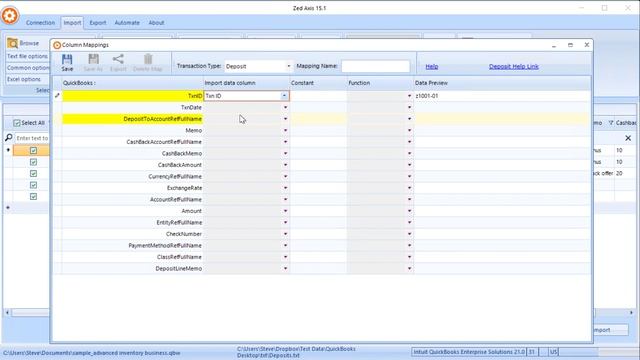Image resolution: width=640 pixels, height=360 pixels.
Task: Open the Amount import data column dropdown
Action: pos(285,211)
